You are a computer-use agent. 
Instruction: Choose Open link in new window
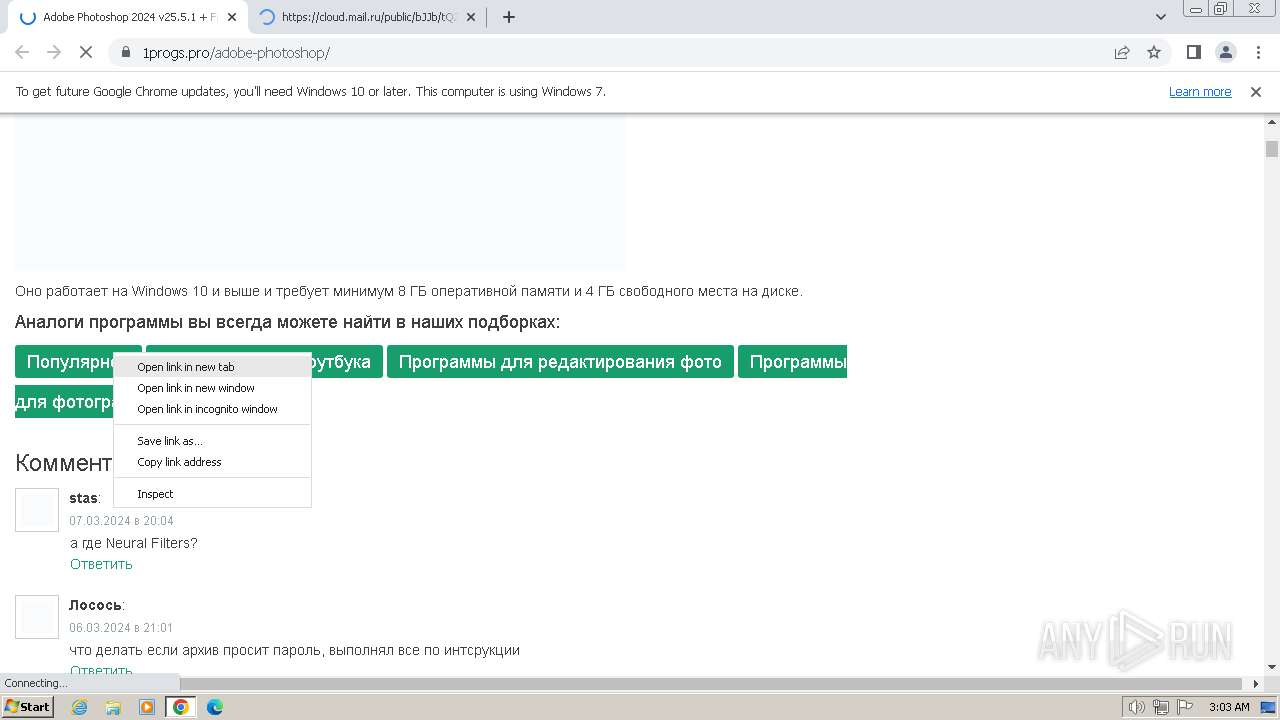(x=212, y=388)
